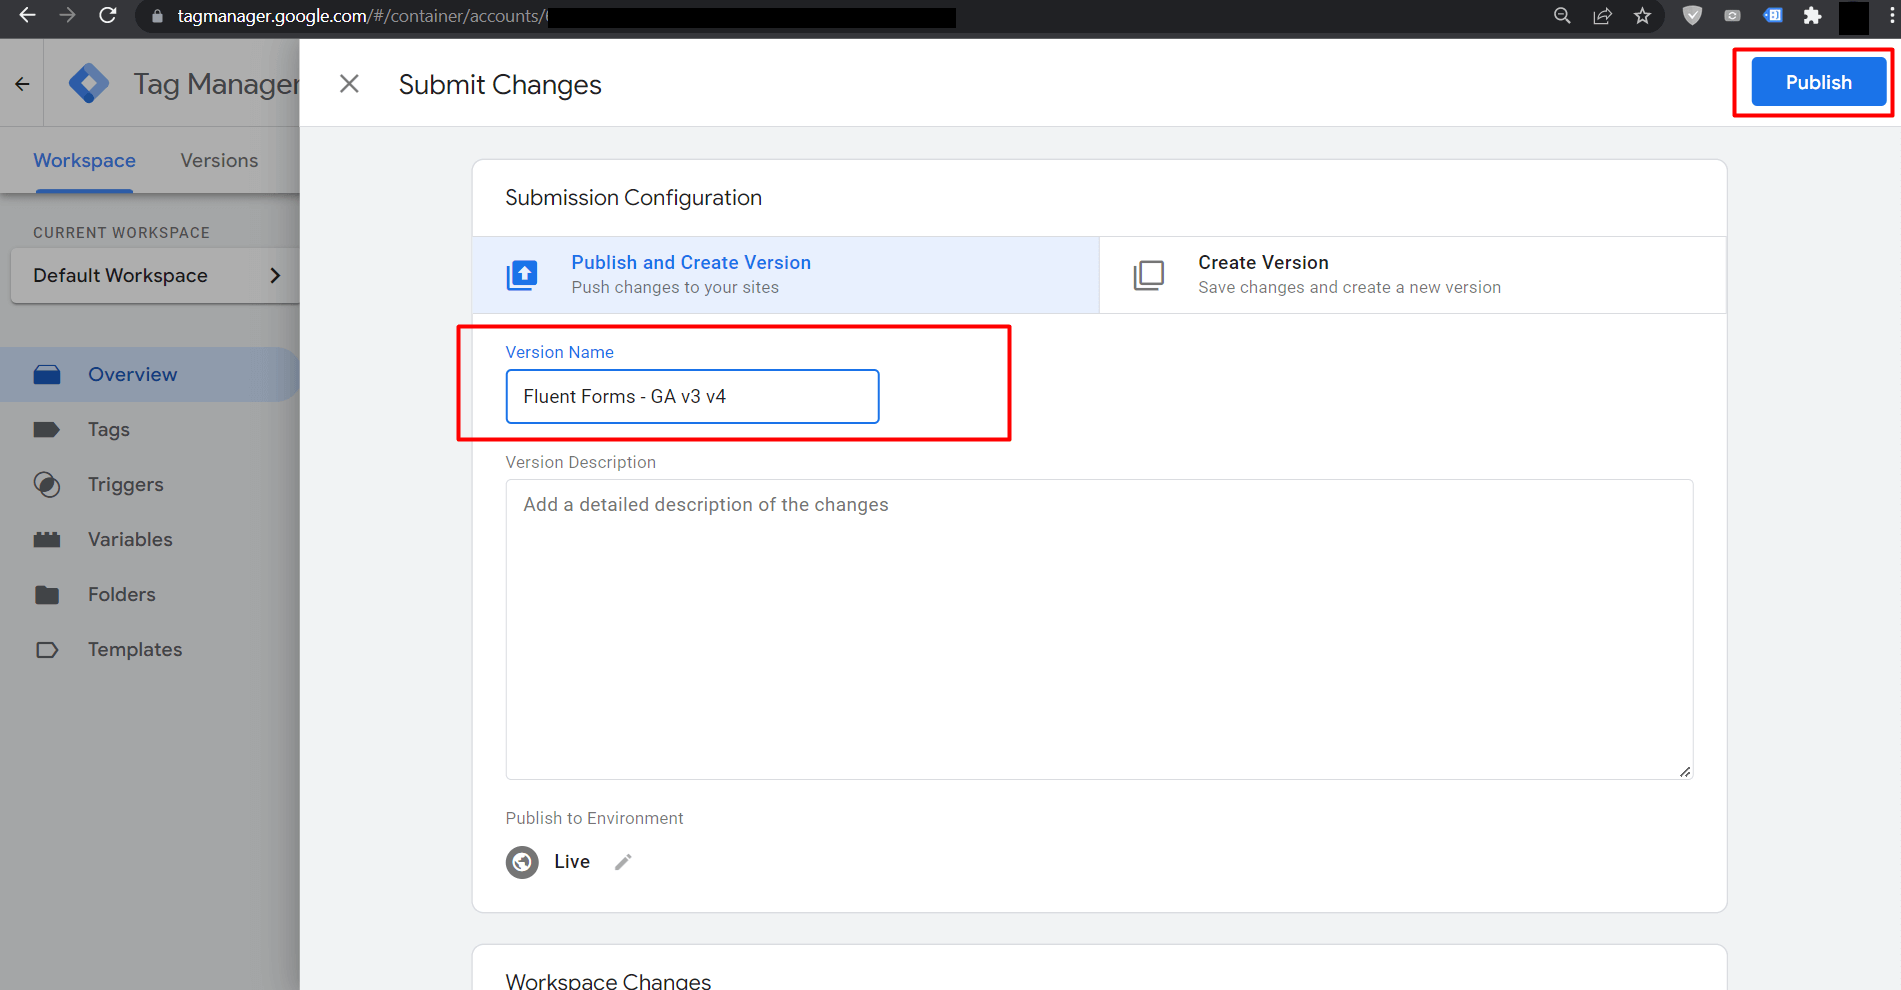Open Triggers in the sidebar
This screenshot has width=1901, height=990.
pos(125,485)
